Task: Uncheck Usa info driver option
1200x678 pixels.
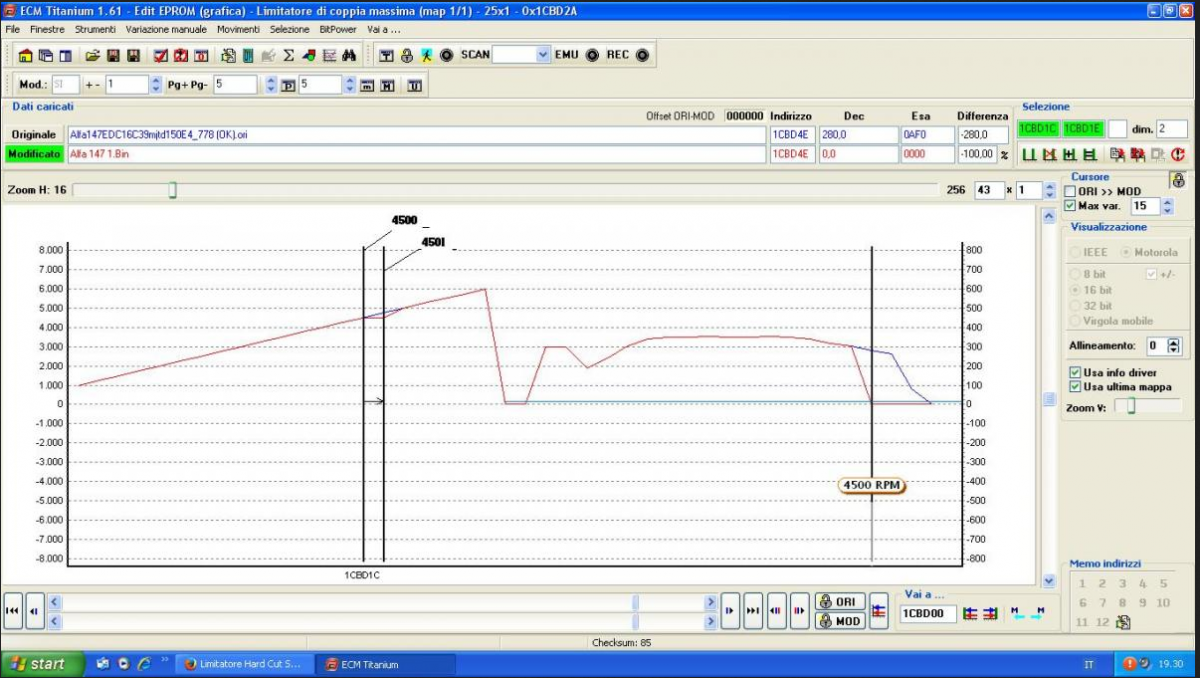Action: click(1075, 372)
